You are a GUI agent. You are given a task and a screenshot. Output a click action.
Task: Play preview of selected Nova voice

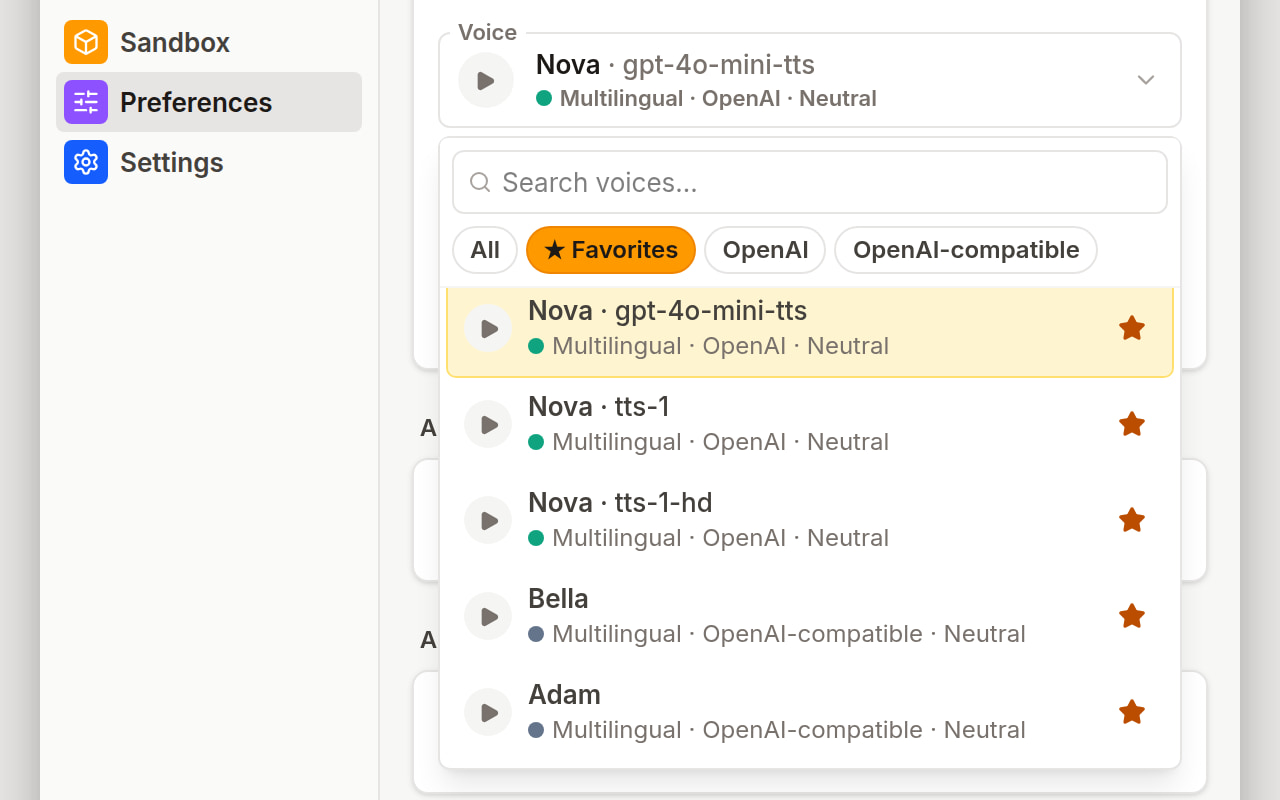point(486,80)
